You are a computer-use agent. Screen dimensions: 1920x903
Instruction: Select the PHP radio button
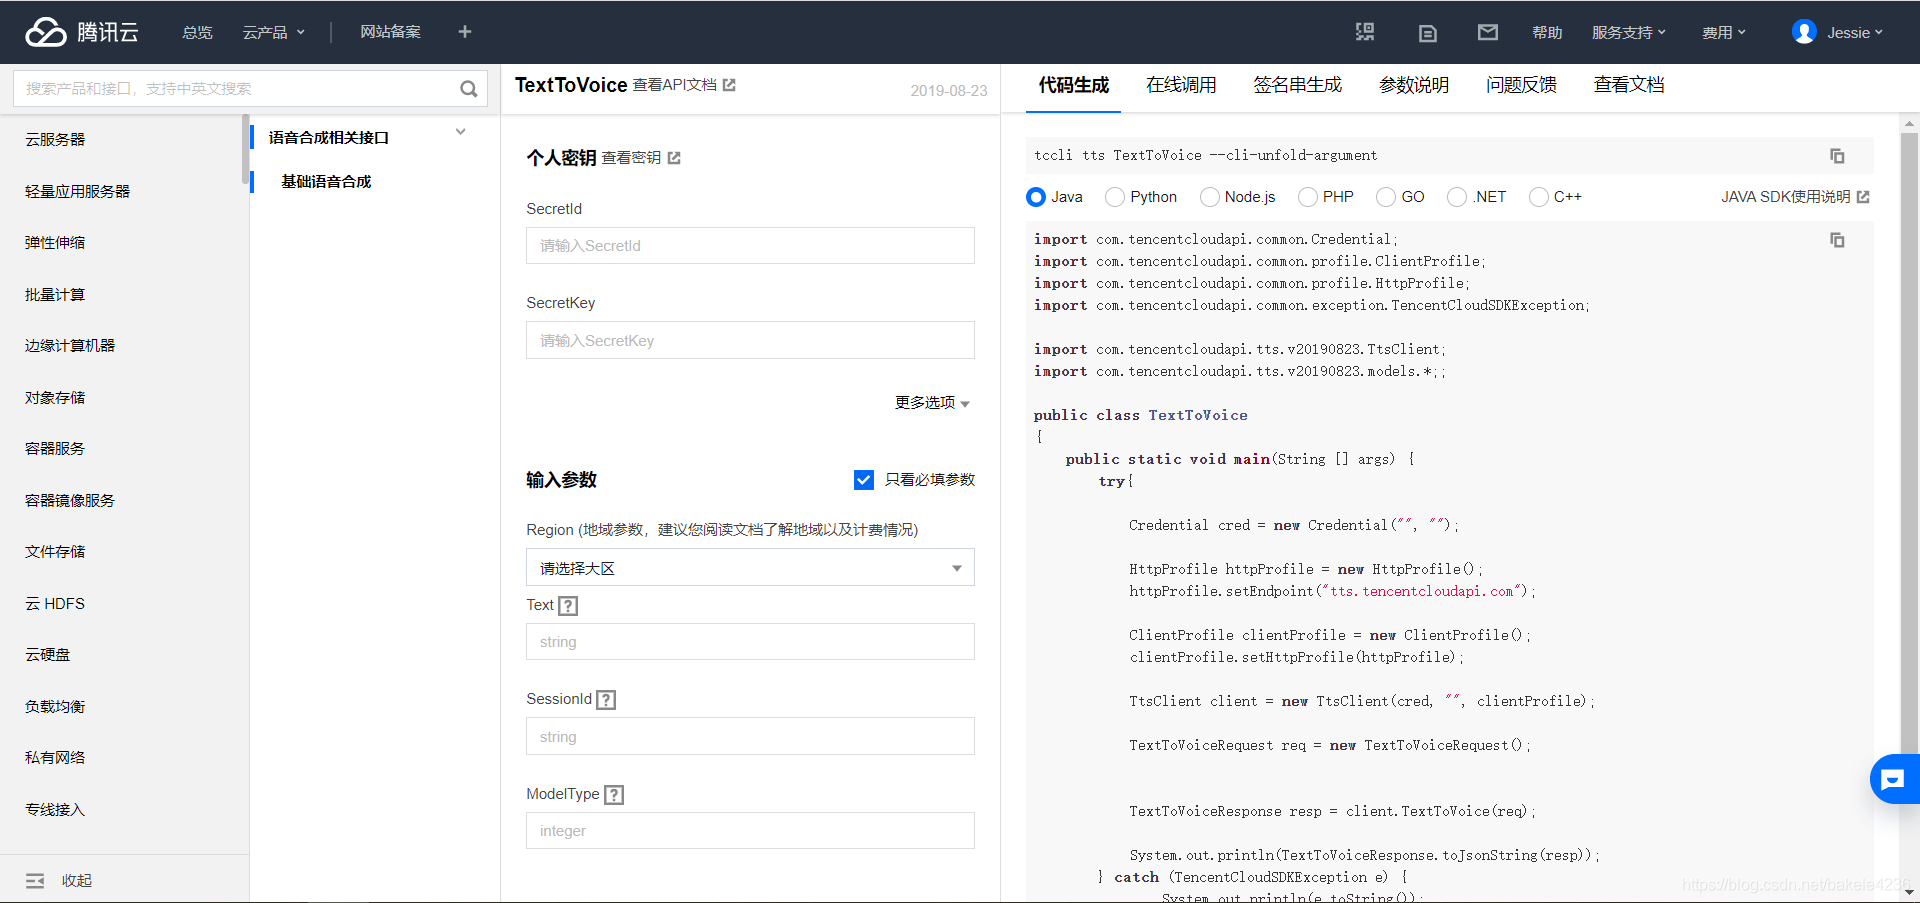(x=1307, y=197)
